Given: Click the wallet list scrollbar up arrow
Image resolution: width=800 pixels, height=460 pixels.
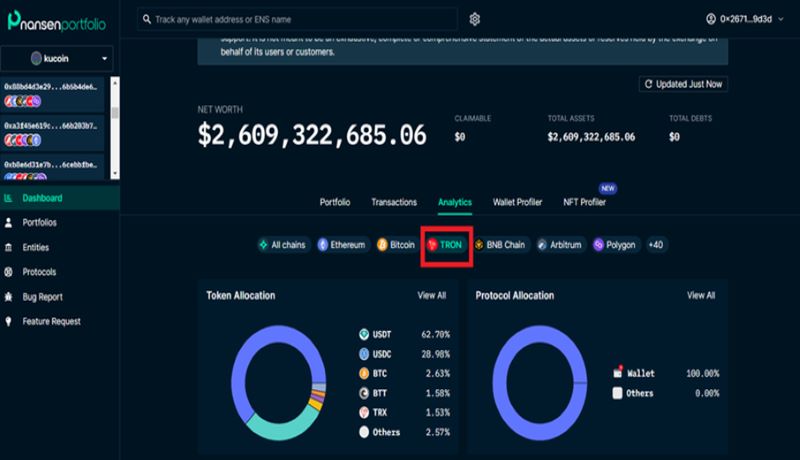Looking at the screenshot, I should click(115, 82).
